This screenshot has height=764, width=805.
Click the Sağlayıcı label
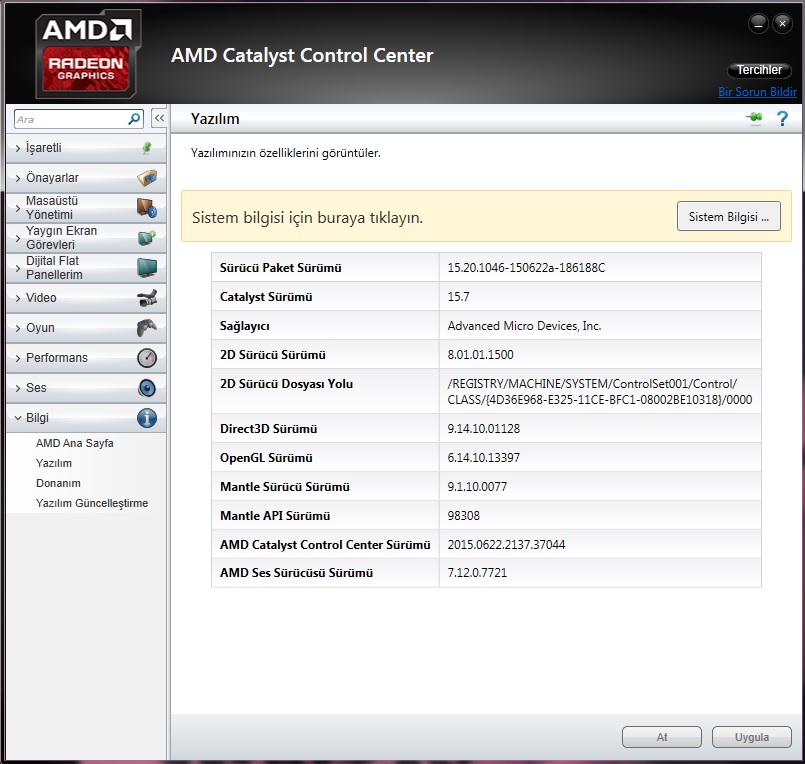pos(244,326)
